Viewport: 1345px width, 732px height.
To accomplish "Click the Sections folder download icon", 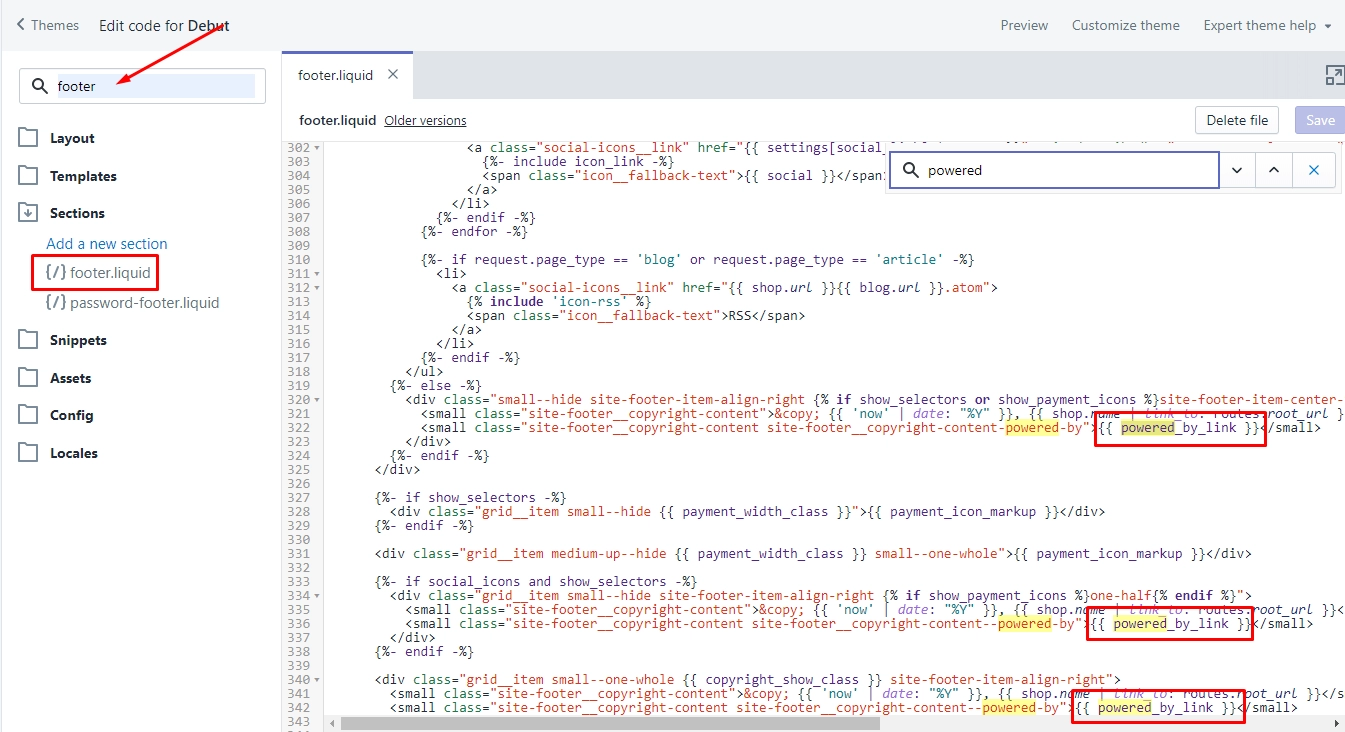I will 28,212.
